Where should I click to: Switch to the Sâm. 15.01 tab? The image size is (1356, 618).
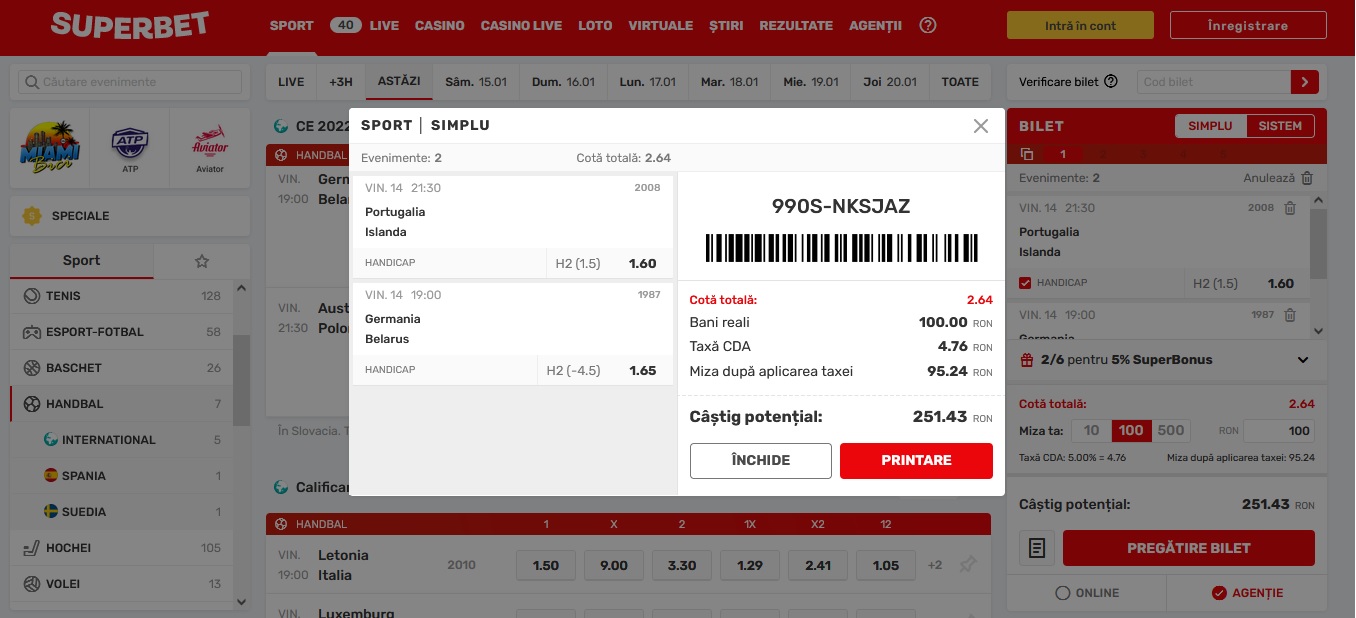pos(476,82)
